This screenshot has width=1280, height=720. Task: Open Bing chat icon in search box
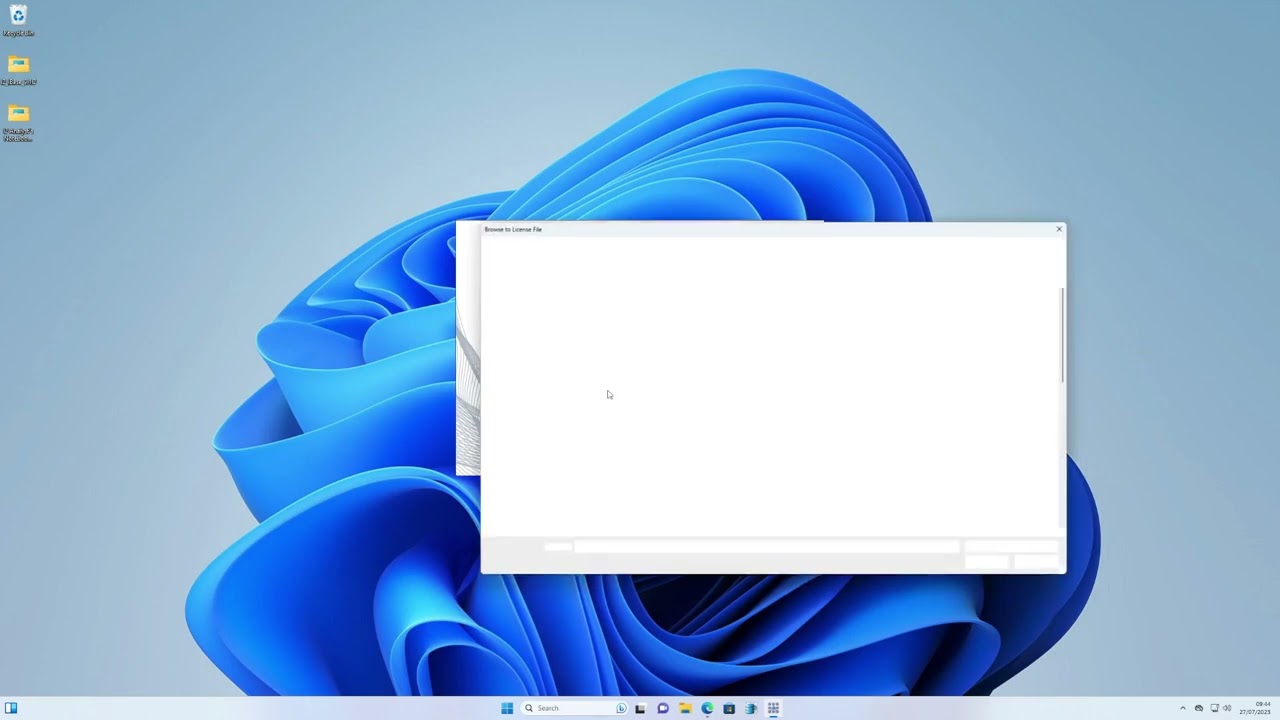pos(621,708)
